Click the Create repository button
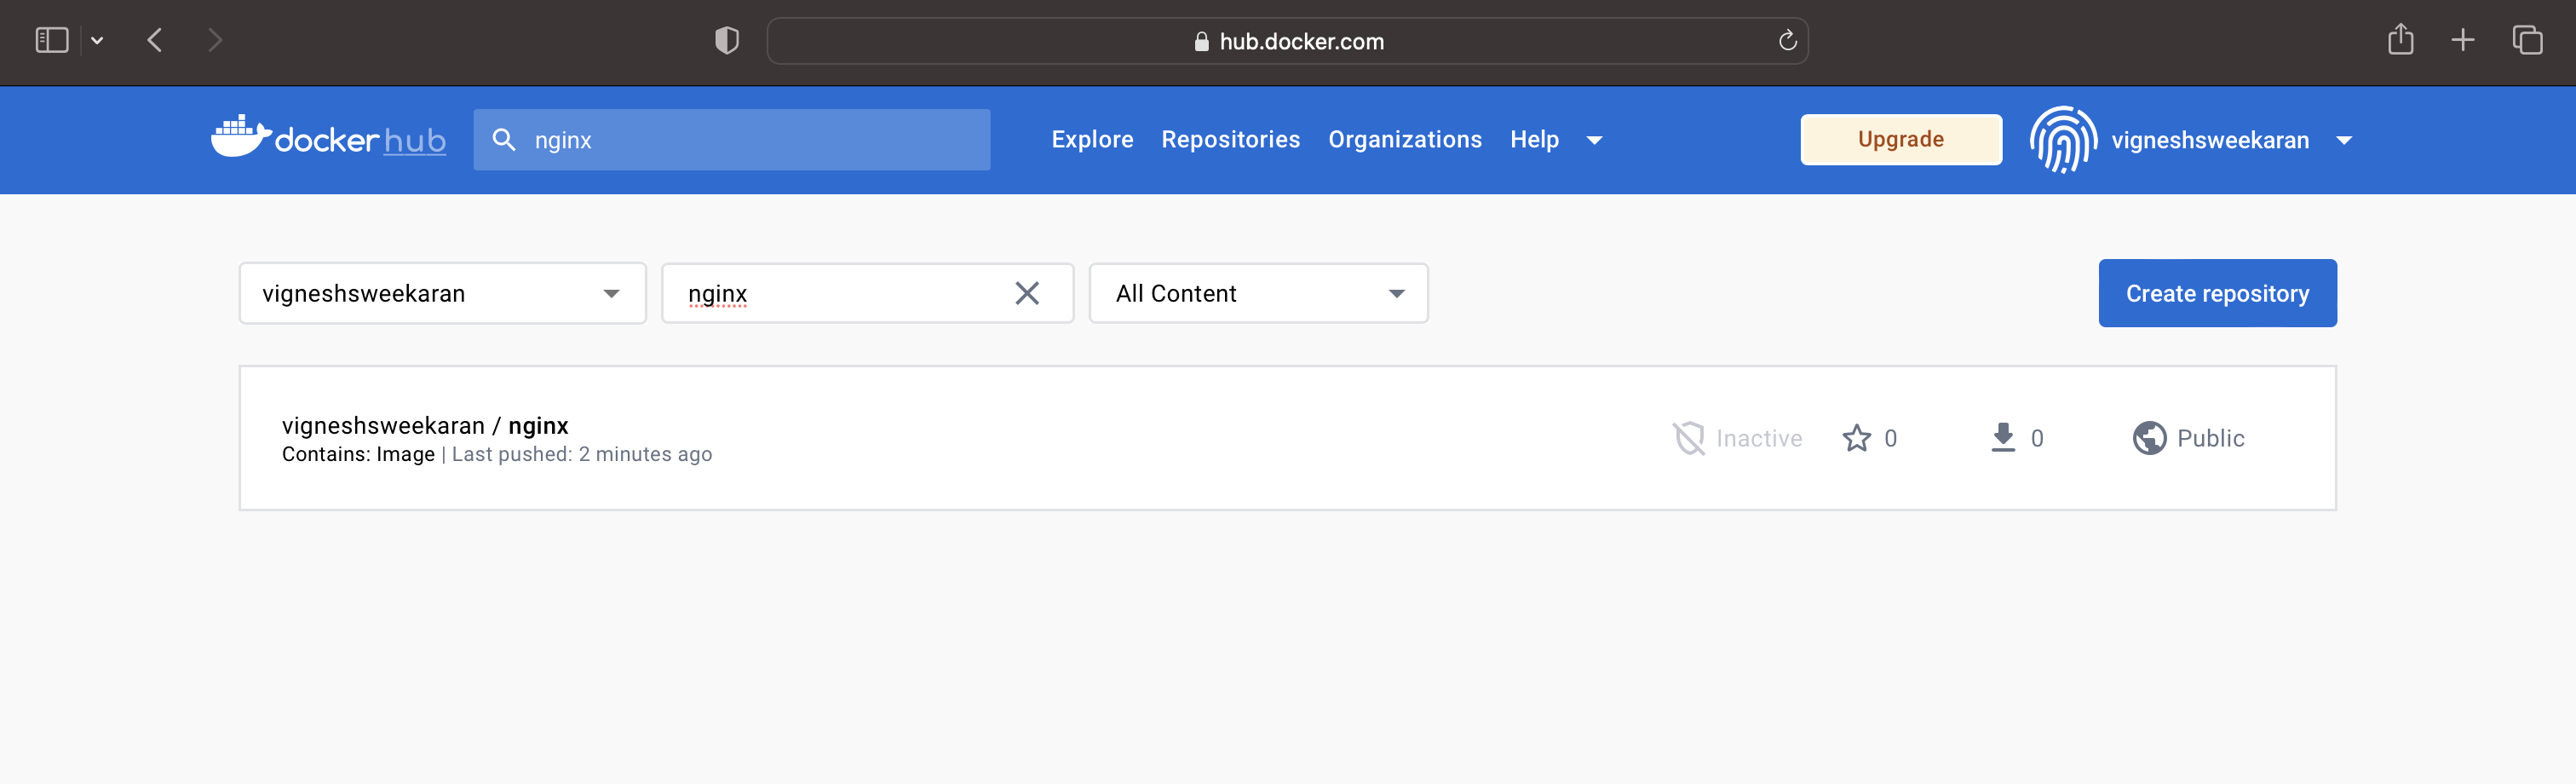Viewport: 2576px width, 784px height. [x=2217, y=293]
